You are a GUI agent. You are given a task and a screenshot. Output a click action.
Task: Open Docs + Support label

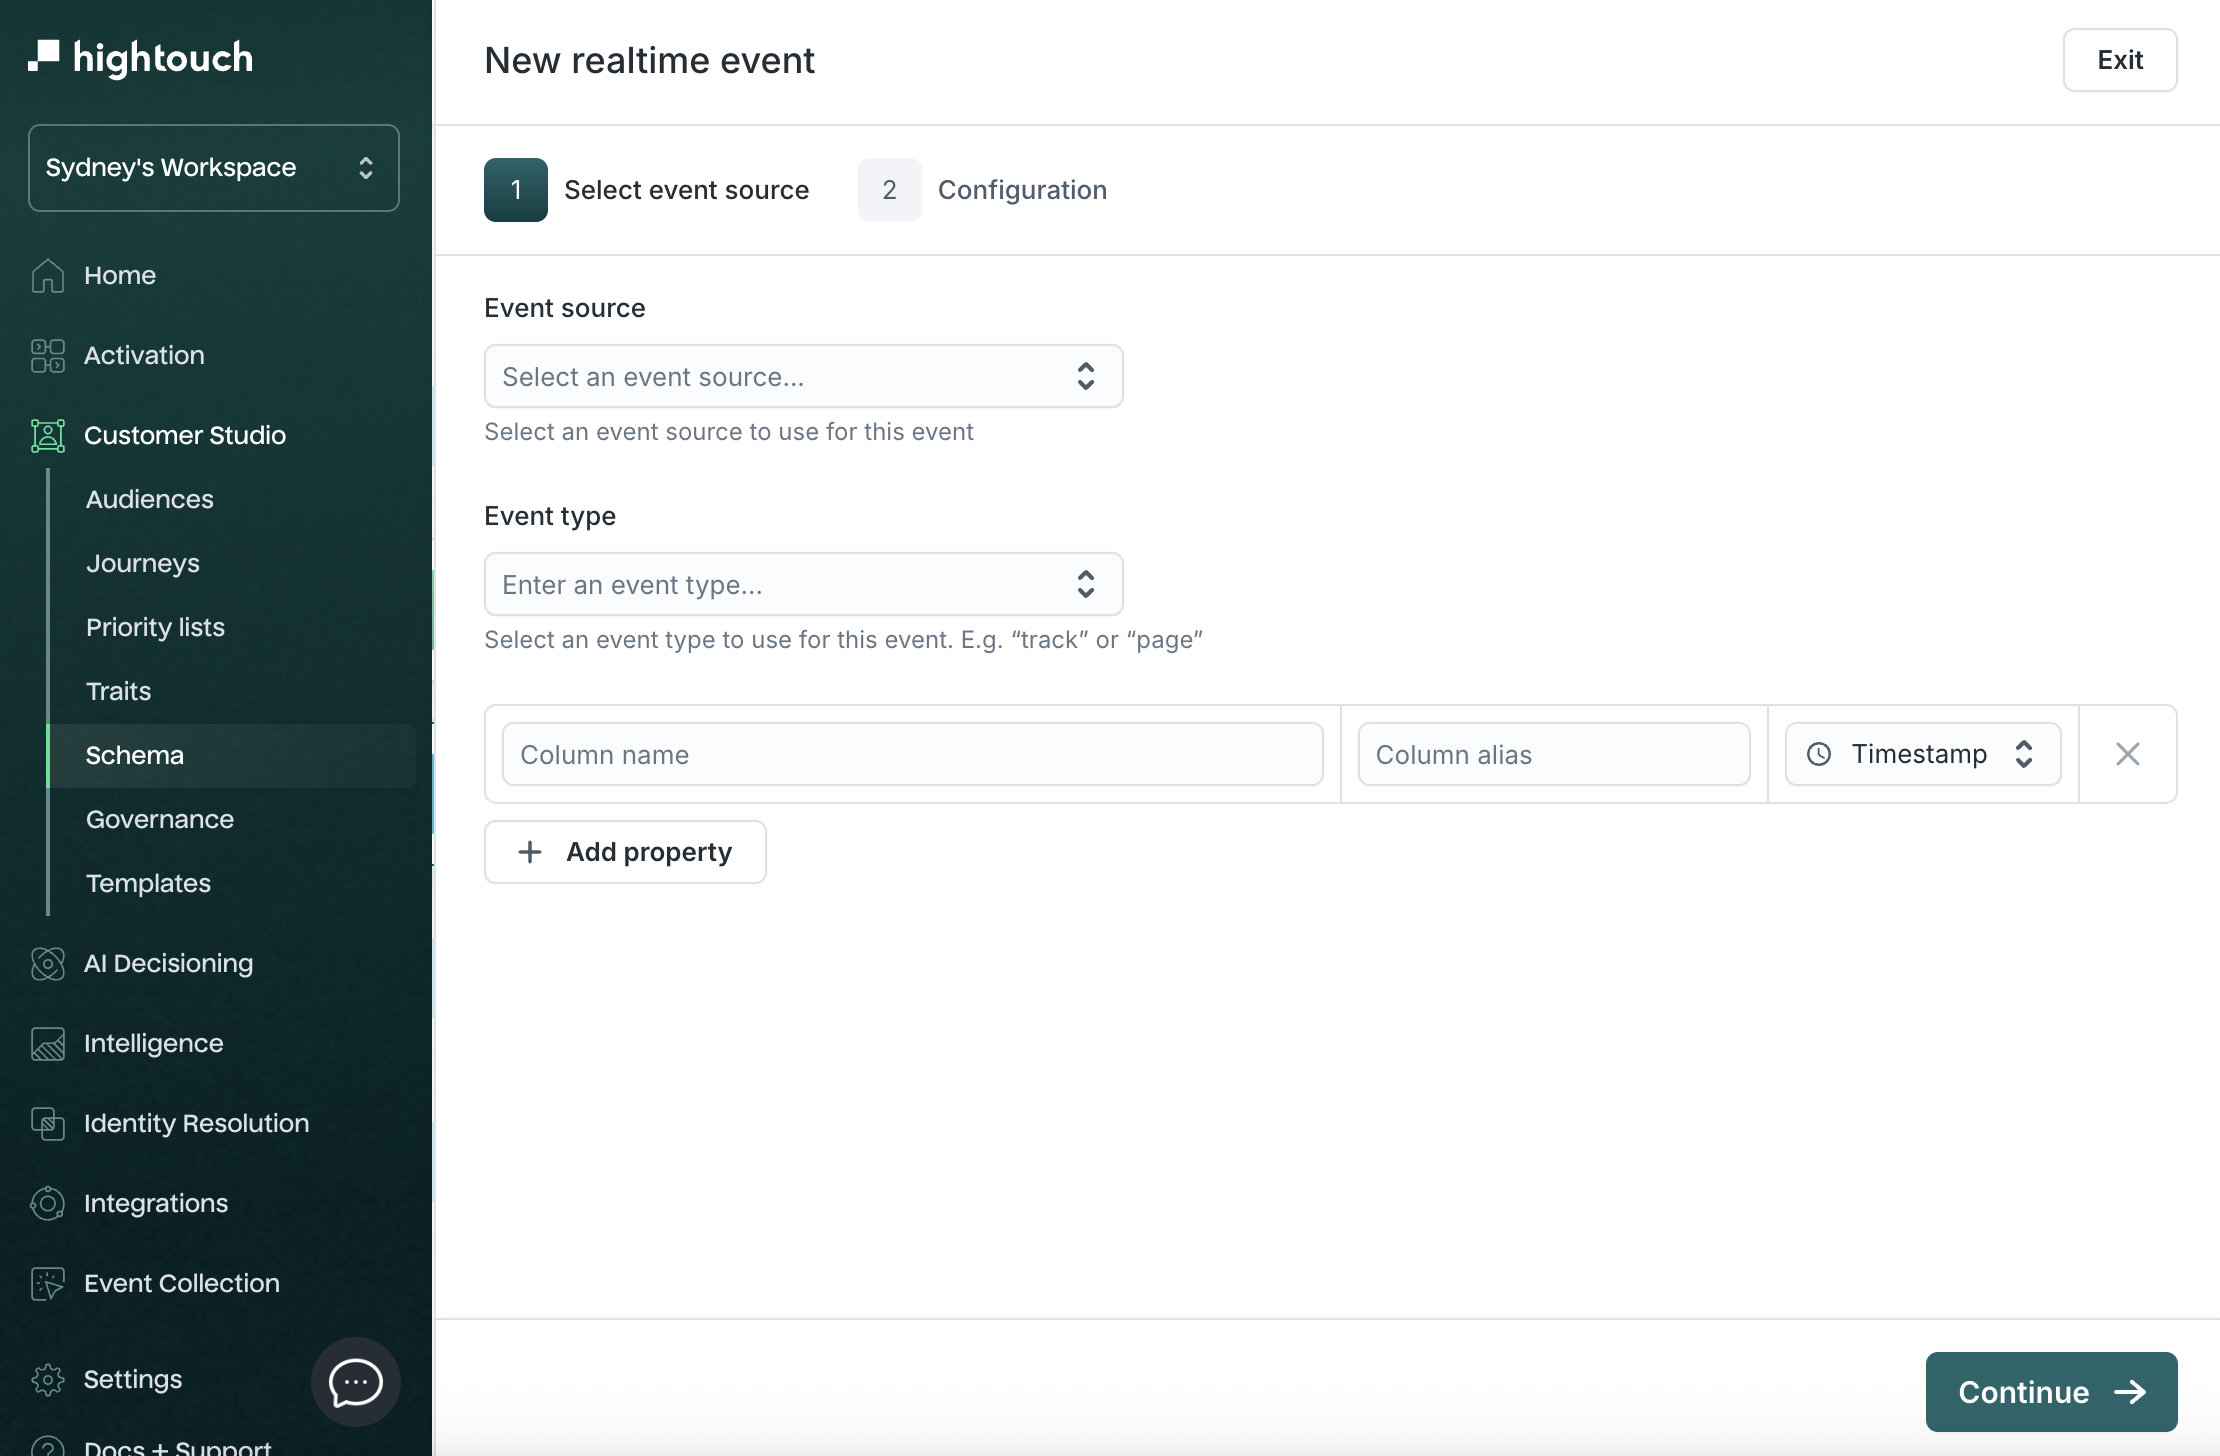coord(178,1447)
